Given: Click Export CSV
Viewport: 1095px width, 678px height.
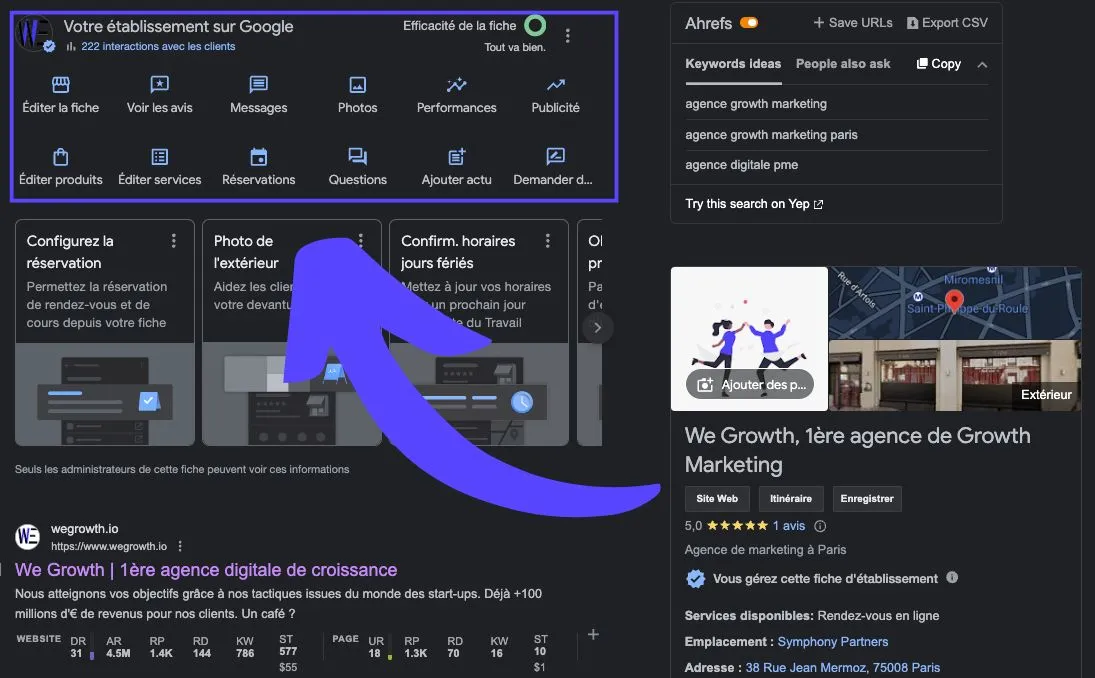Looking at the screenshot, I should click(x=947, y=23).
